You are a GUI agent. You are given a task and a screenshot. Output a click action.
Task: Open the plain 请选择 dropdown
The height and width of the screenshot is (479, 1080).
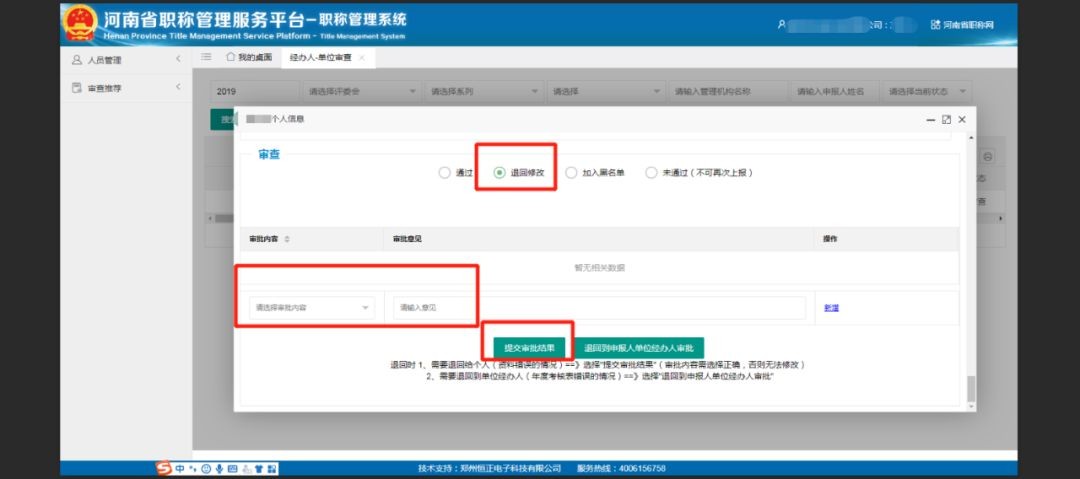pos(604,91)
